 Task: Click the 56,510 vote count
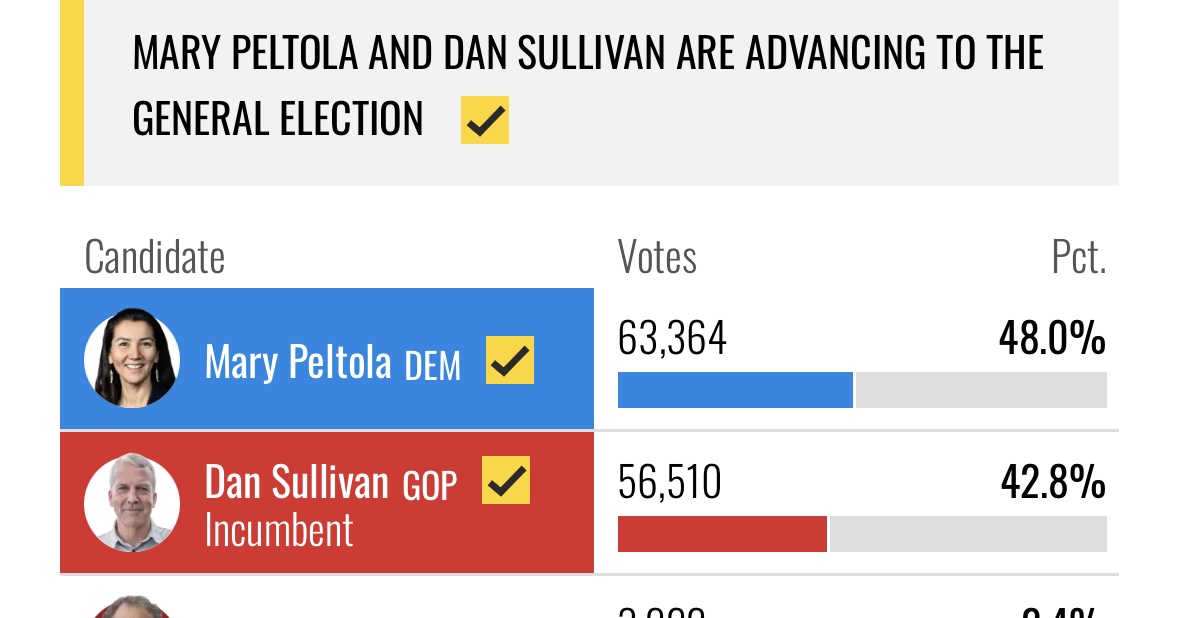pyautogui.click(x=669, y=482)
